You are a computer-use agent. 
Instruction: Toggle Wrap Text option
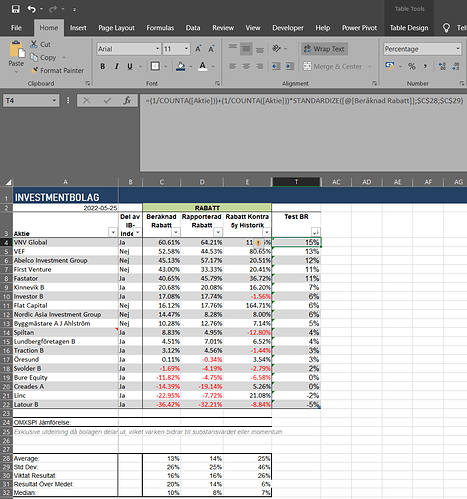[325, 49]
